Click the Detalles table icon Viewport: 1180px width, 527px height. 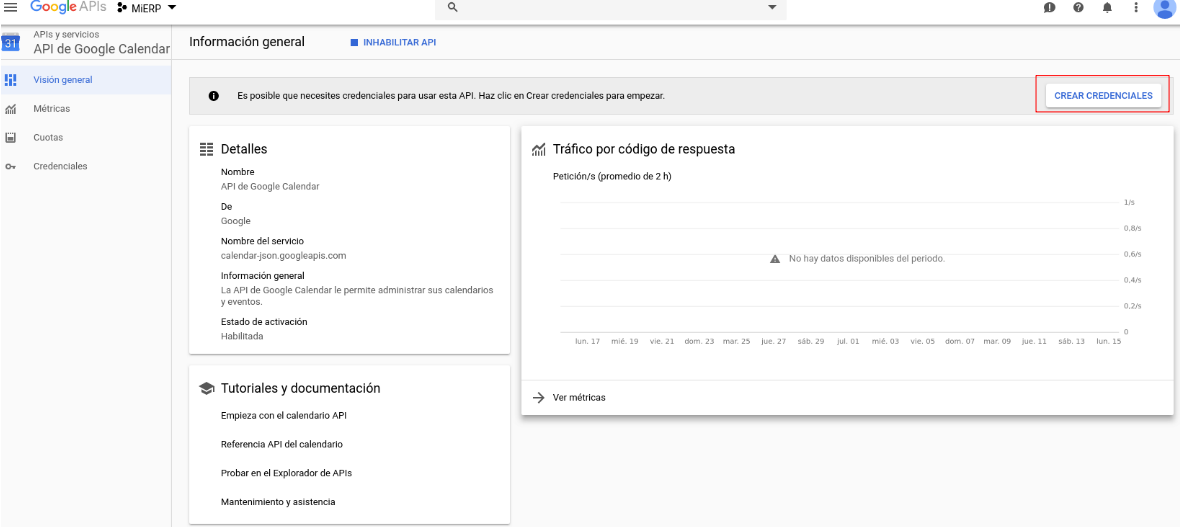click(x=205, y=149)
